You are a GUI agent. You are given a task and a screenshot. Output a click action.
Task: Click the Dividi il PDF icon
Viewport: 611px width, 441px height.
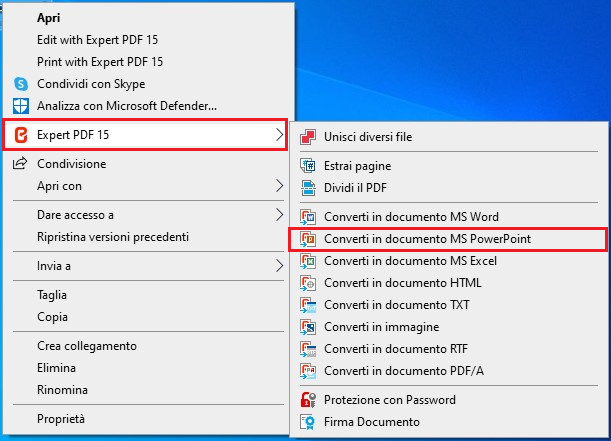tap(308, 188)
